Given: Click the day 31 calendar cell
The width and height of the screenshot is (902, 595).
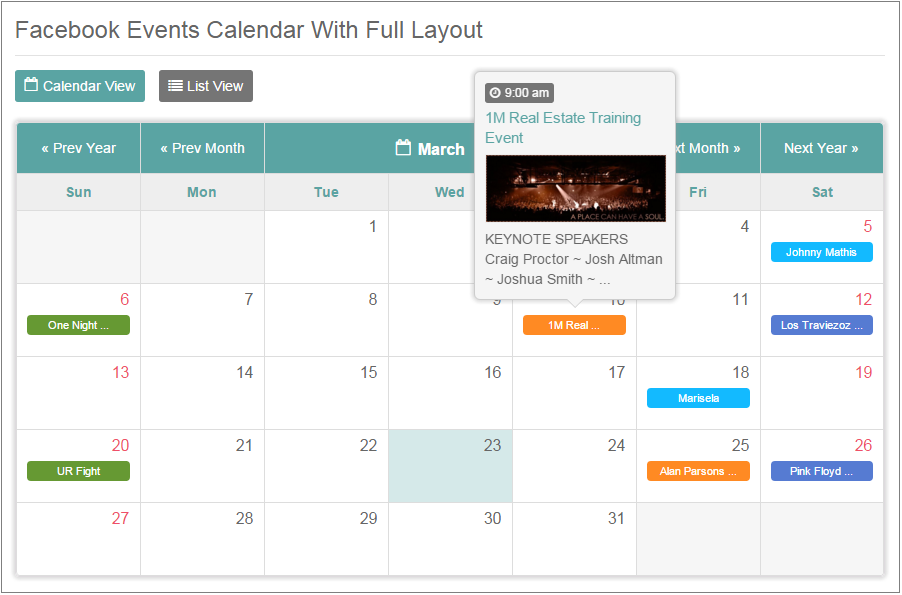Looking at the screenshot, I should (574, 539).
